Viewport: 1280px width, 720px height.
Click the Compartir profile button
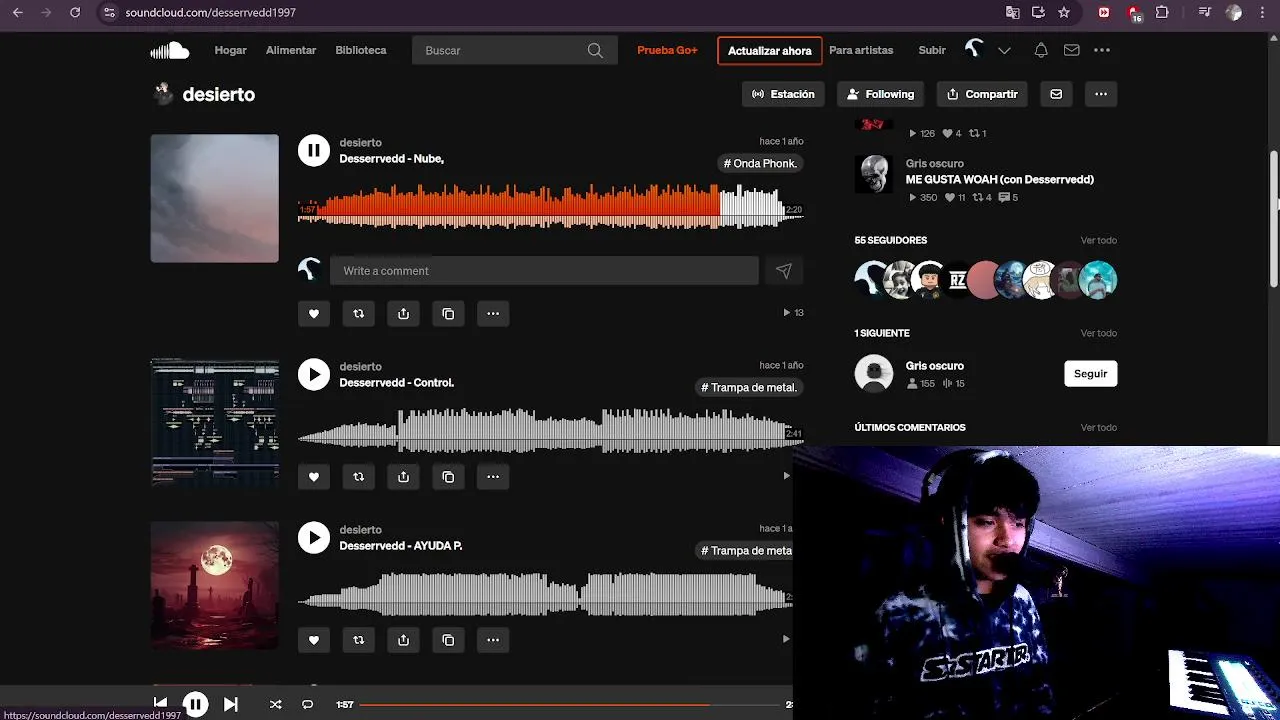(982, 94)
